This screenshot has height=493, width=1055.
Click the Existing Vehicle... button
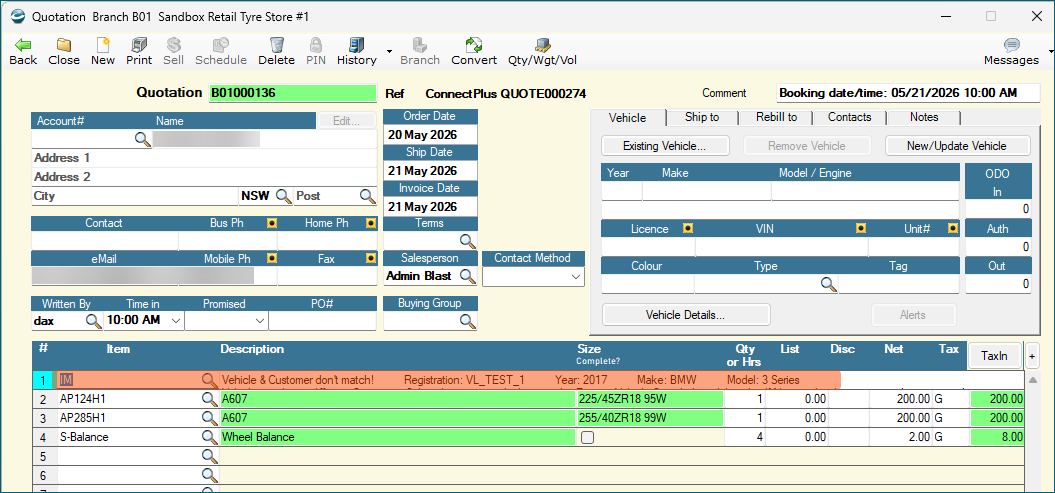click(x=665, y=146)
